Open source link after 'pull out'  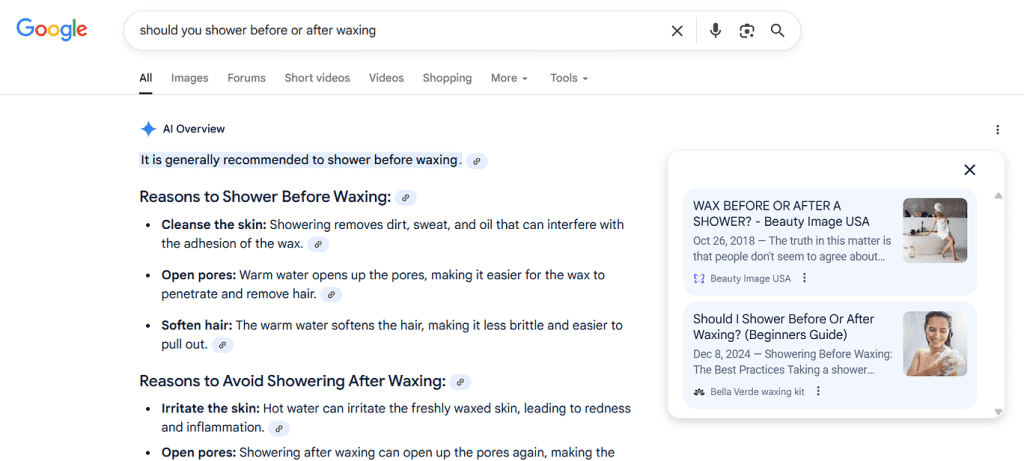point(222,345)
